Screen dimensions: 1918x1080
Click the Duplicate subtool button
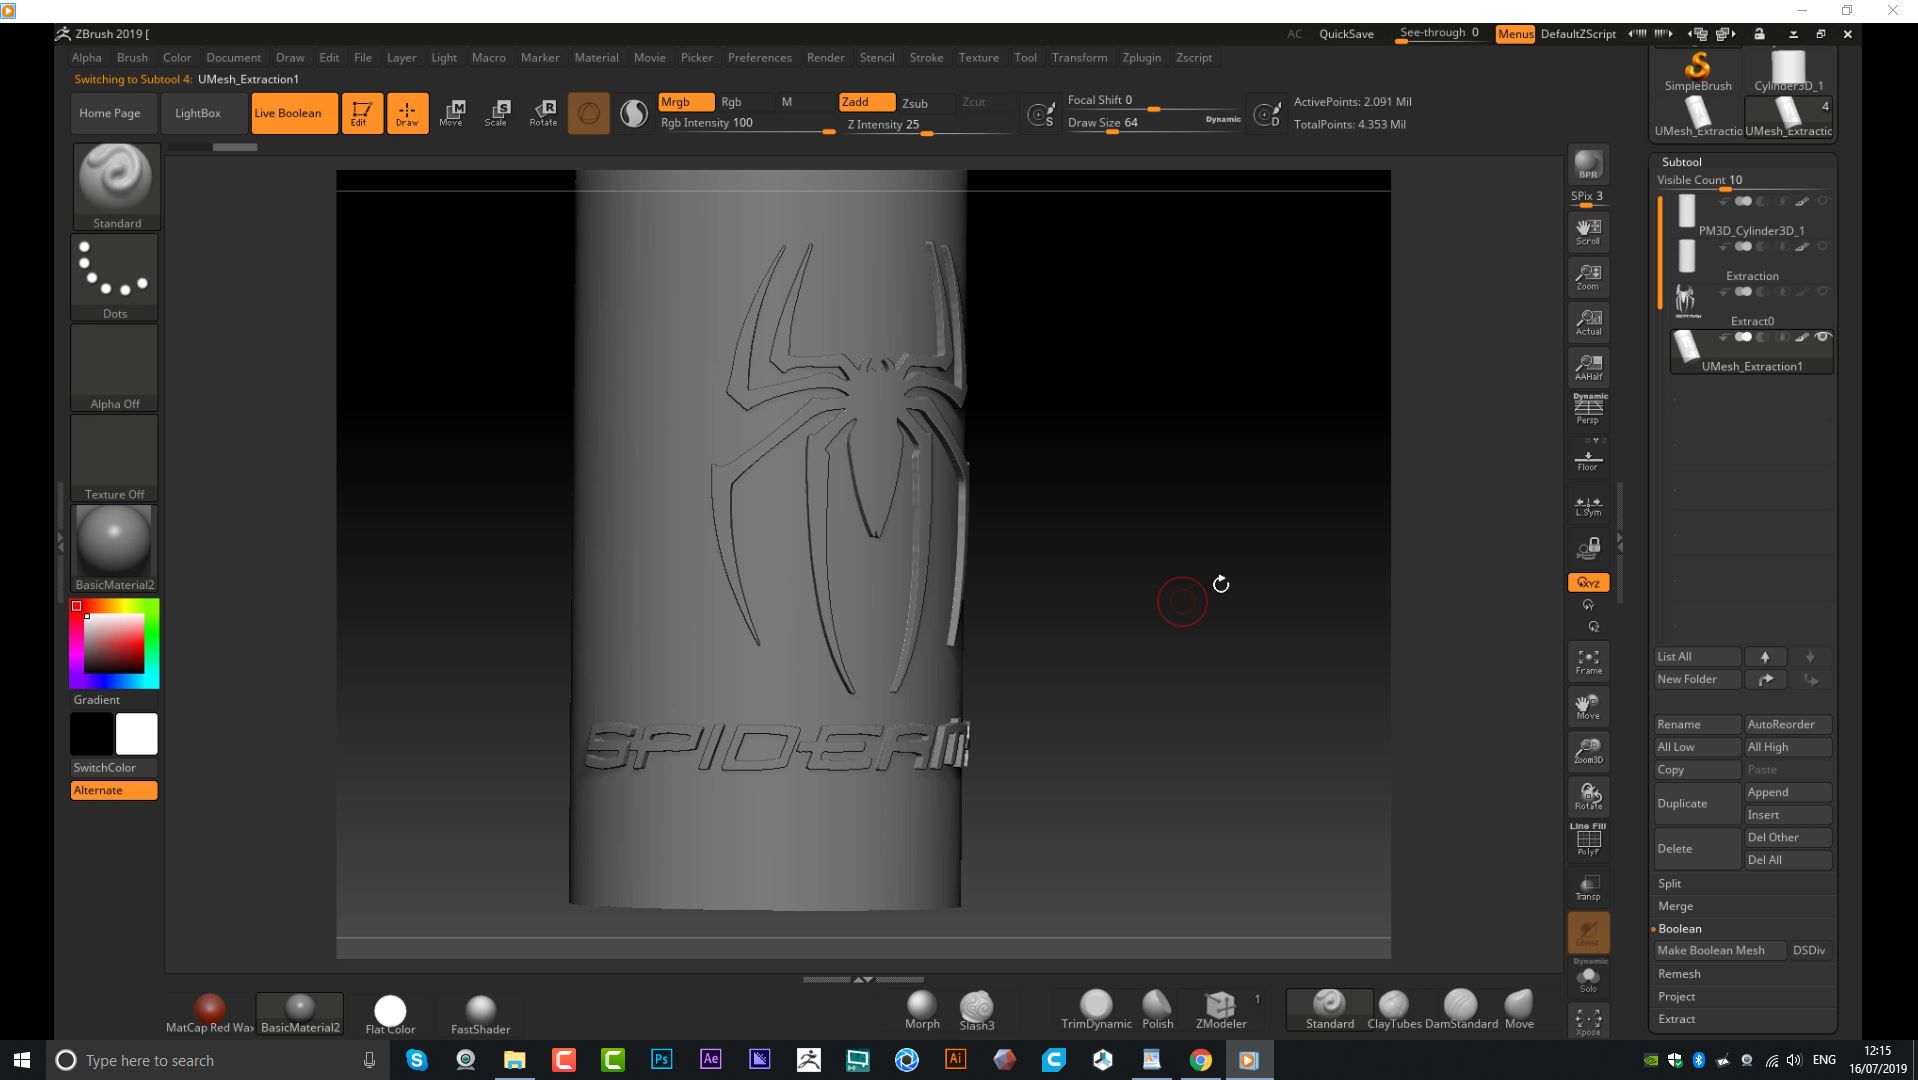pos(1697,804)
